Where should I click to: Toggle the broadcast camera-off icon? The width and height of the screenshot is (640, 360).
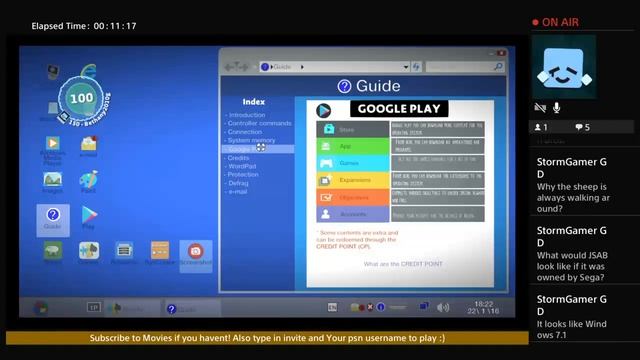[540, 107]
